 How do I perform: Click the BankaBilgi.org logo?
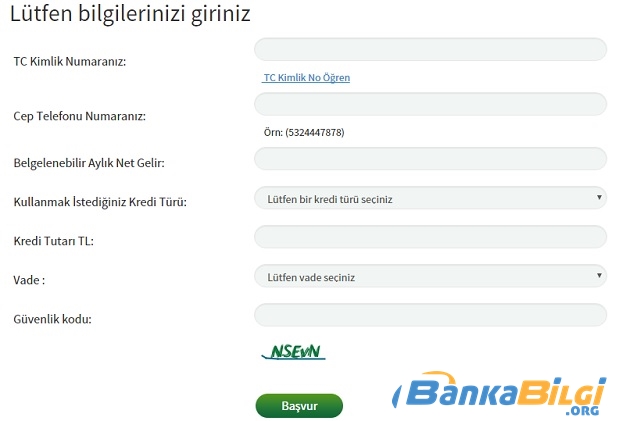pyautogui.click(x=499, y=393)
